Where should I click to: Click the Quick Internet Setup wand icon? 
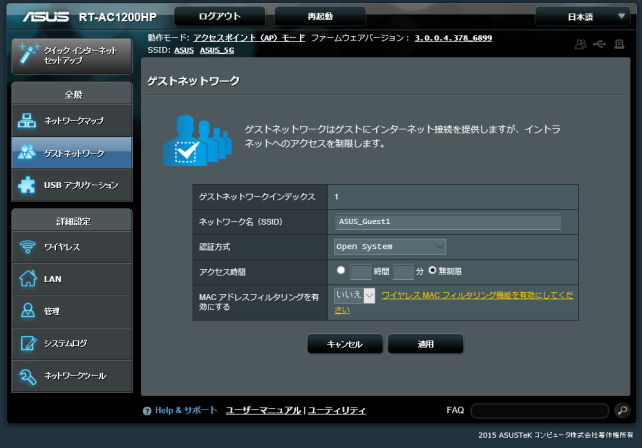29,54
